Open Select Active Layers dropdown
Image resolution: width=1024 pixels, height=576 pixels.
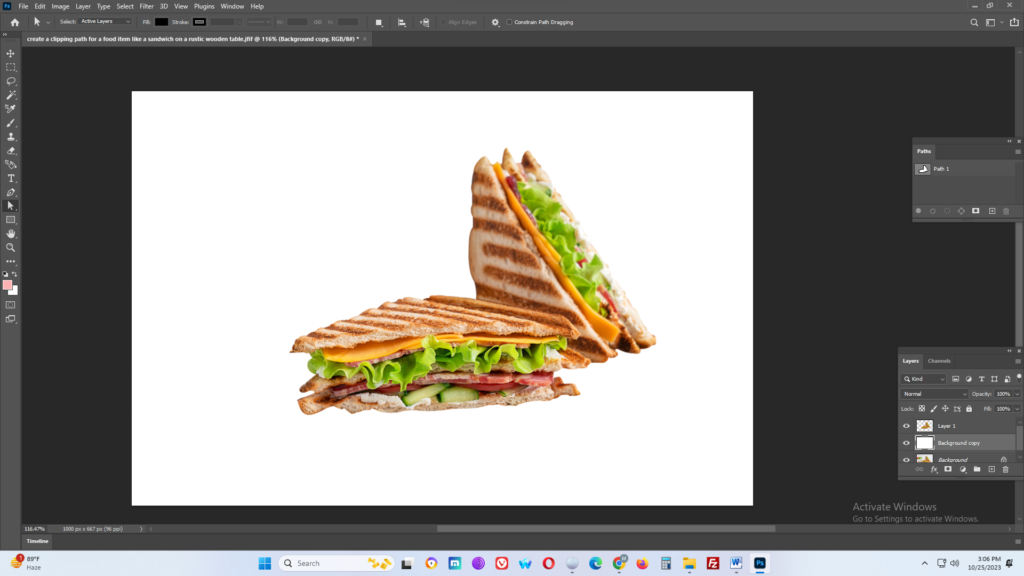coord(106,22)
